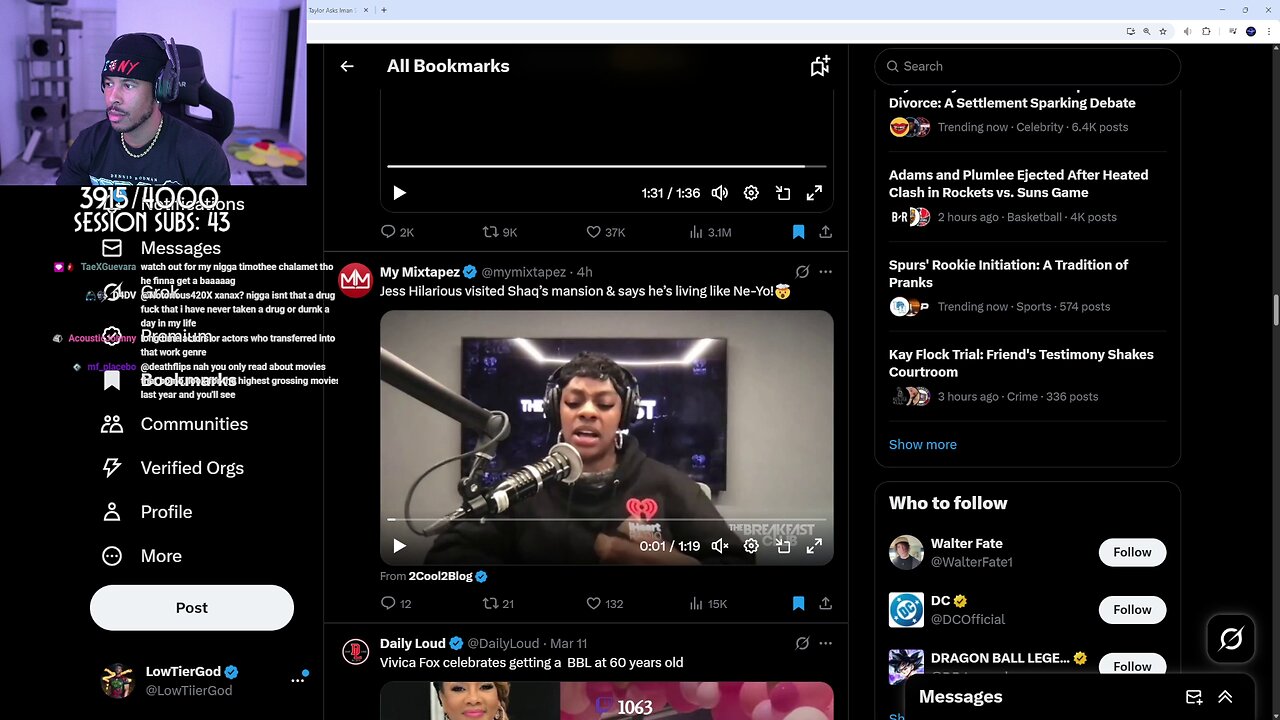Open the More menu in the sidebar
This screenshot has width=1280, height=720.
click(141, 556)
